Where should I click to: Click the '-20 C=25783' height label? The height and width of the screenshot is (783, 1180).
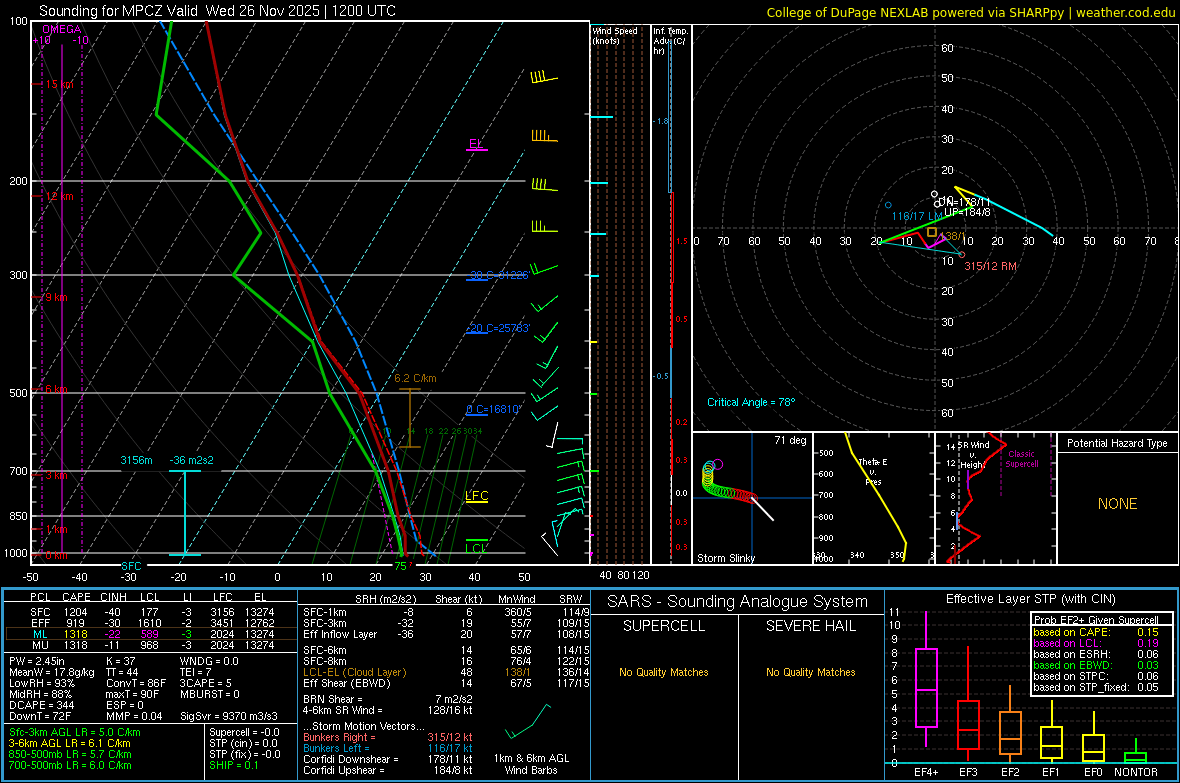pos(497,328)
